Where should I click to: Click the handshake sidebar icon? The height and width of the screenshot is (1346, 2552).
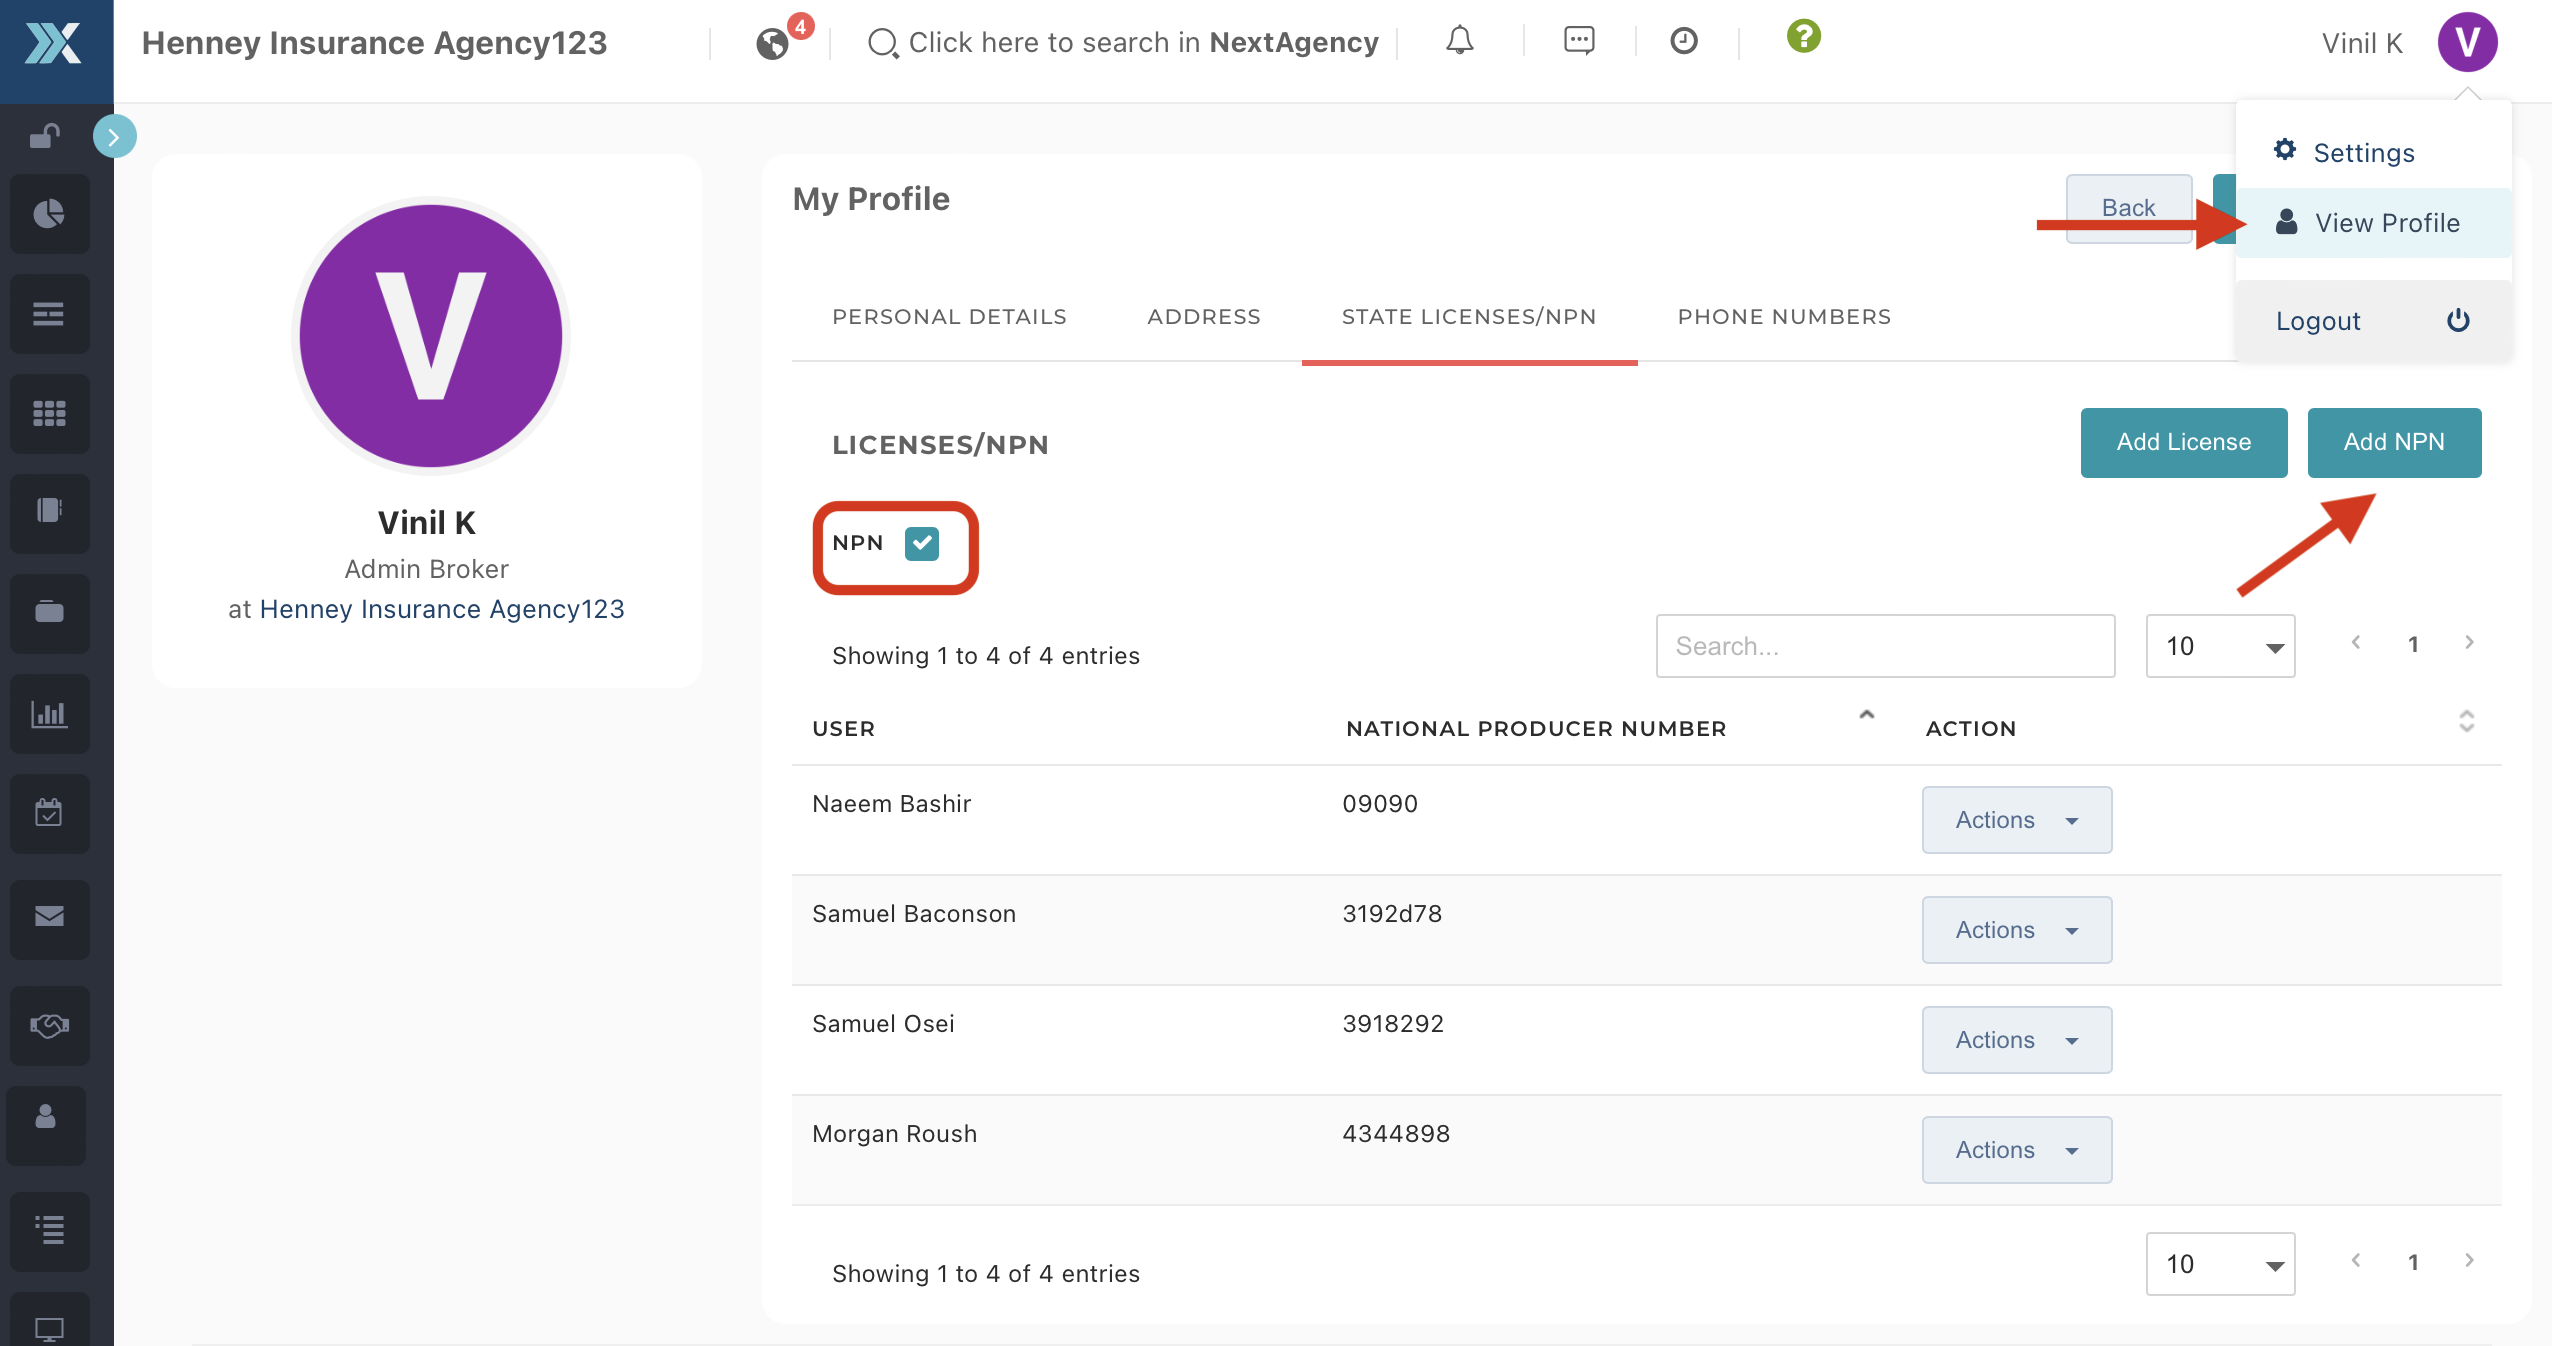[49, 1025]
